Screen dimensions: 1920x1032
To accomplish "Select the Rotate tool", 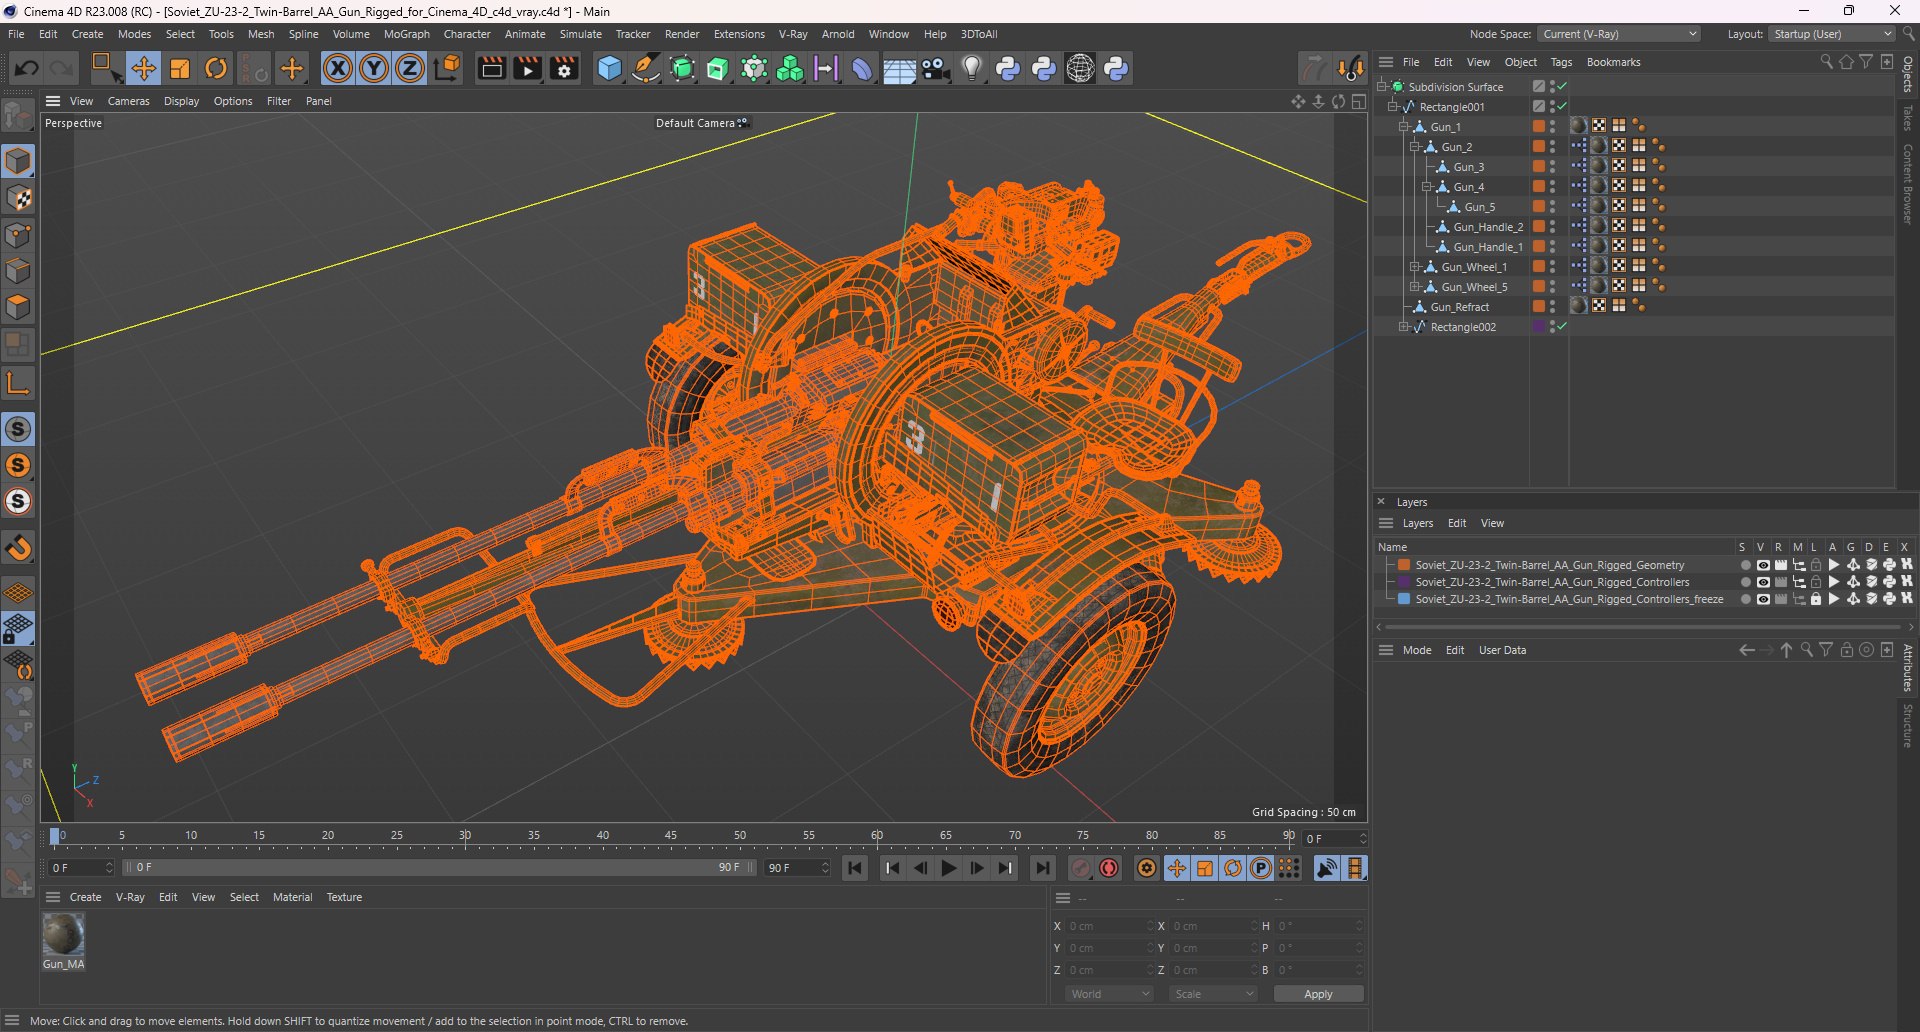I will [216, 68].
